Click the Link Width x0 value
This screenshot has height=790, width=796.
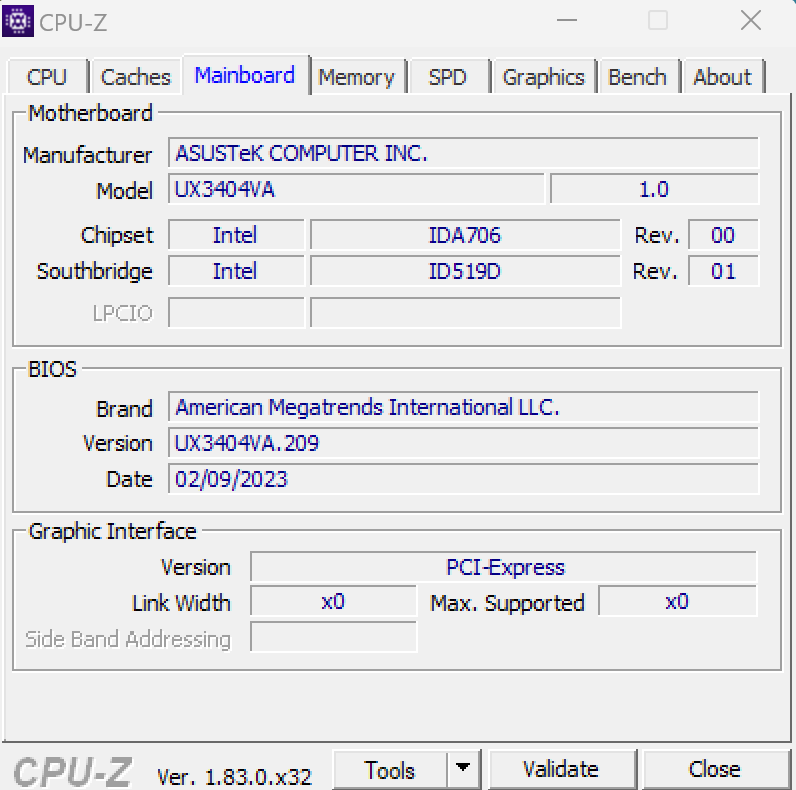334,602
